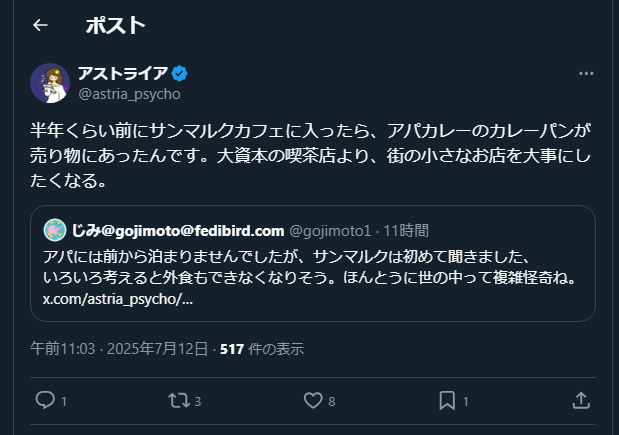Click the ポスト page heading
Screen dimensions: 619x435
point(115,25)
